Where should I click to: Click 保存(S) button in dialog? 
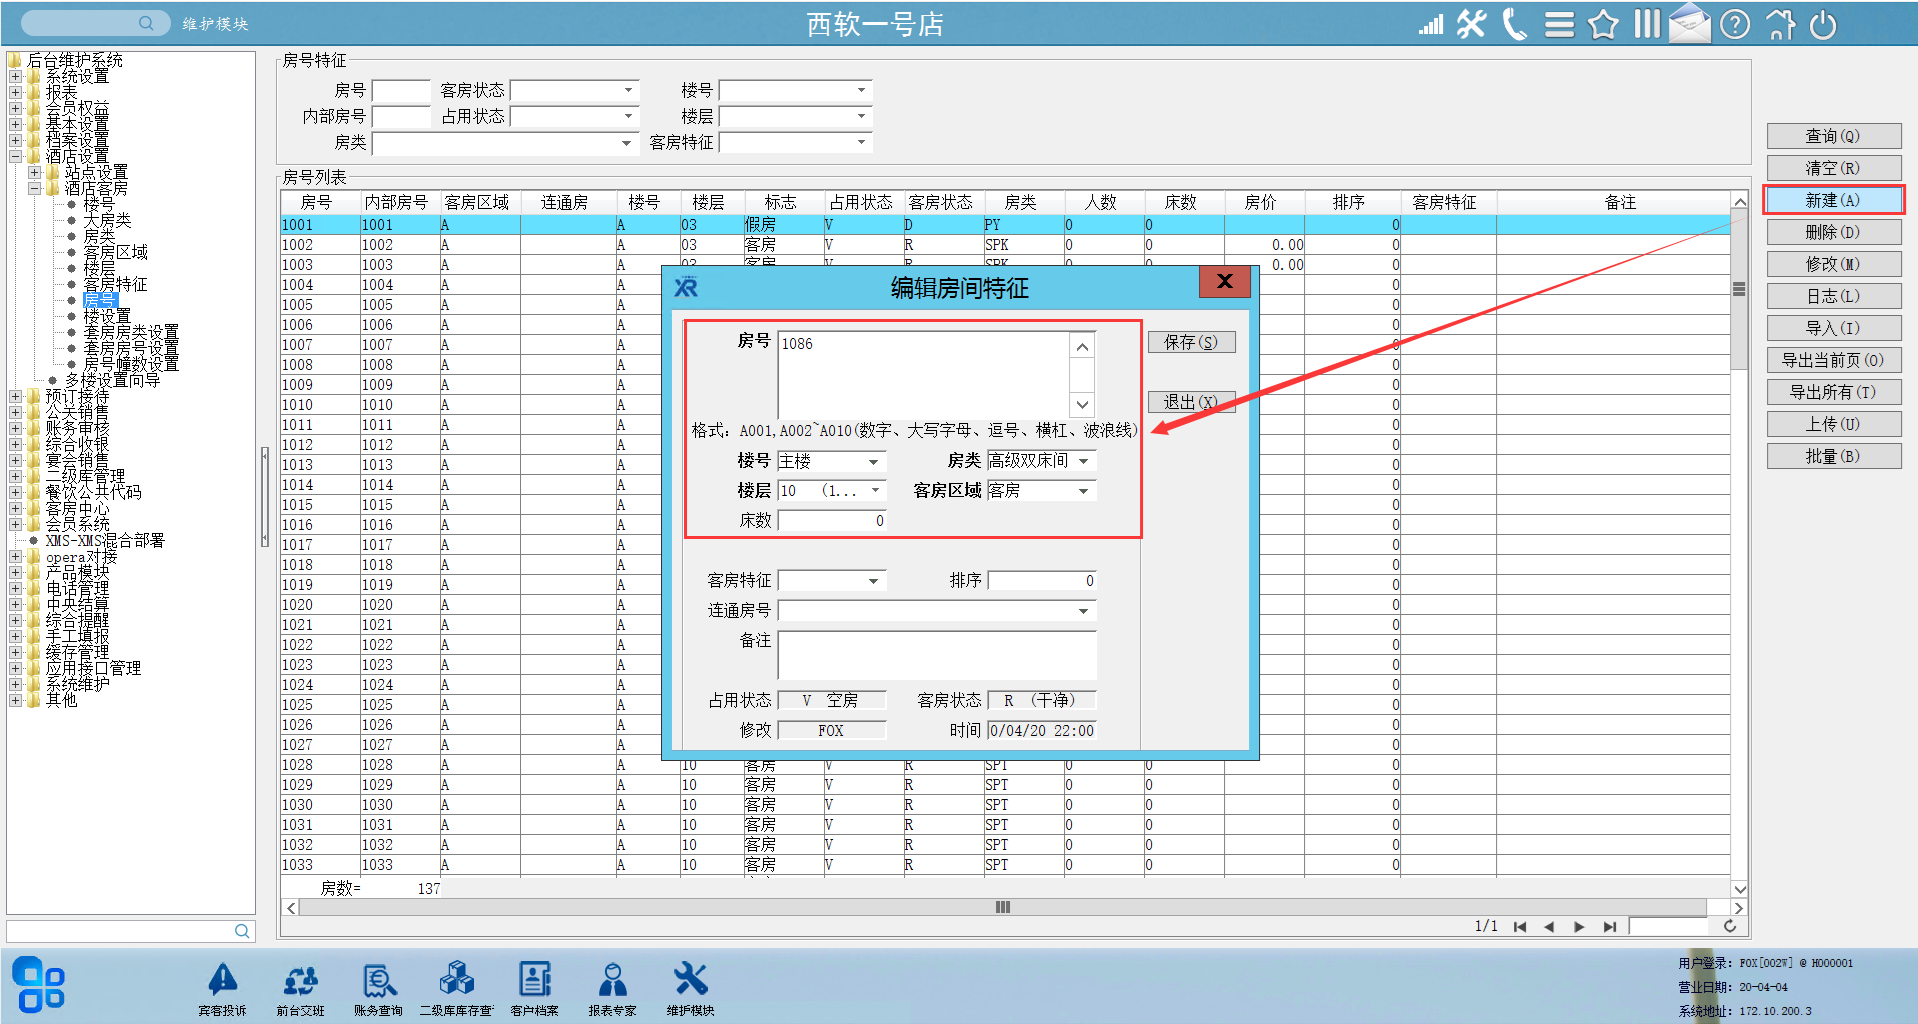(x=1191, y=342)
